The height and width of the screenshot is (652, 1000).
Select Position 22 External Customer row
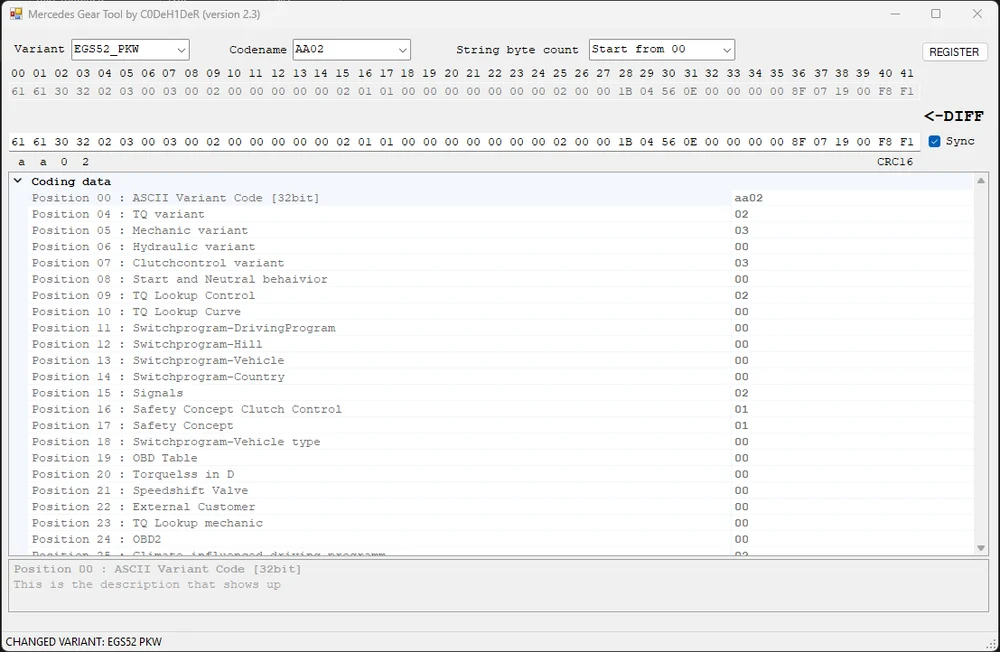point(501,507)
